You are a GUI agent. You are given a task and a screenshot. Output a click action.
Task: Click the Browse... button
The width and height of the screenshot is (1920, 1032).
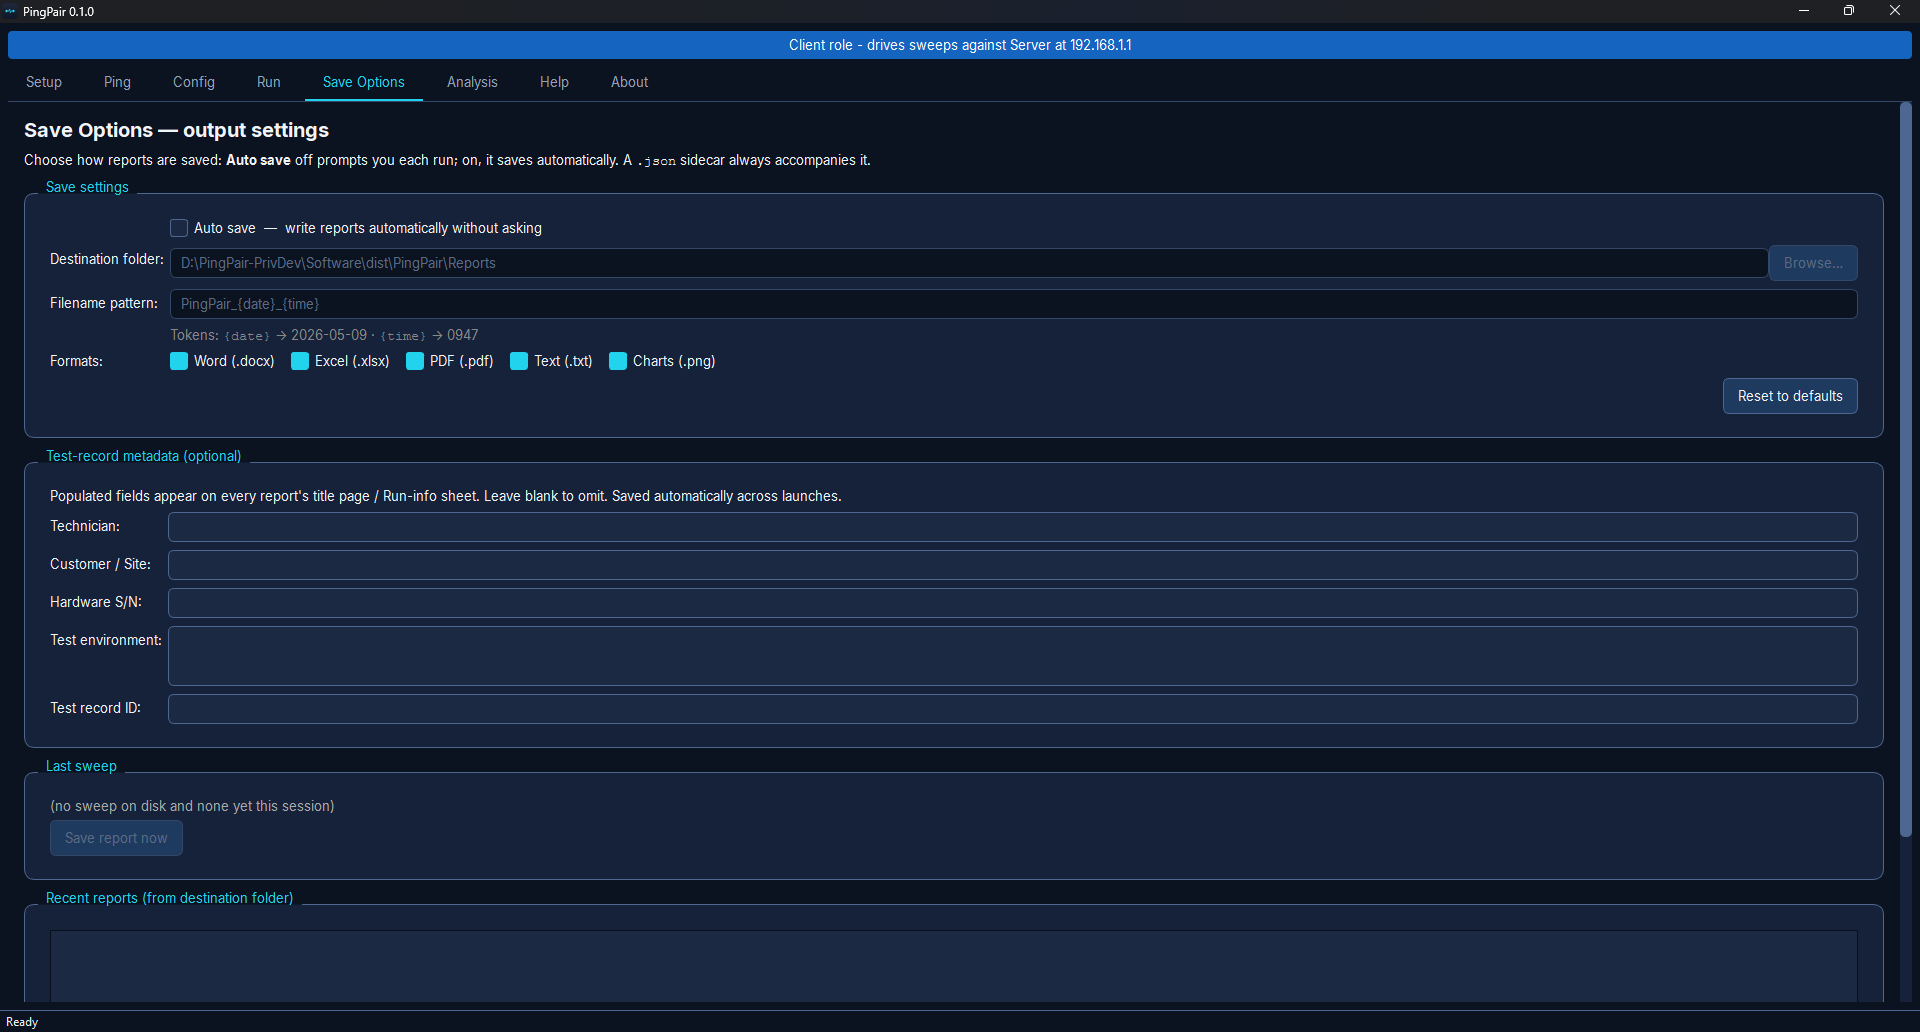pos(1813,263)
